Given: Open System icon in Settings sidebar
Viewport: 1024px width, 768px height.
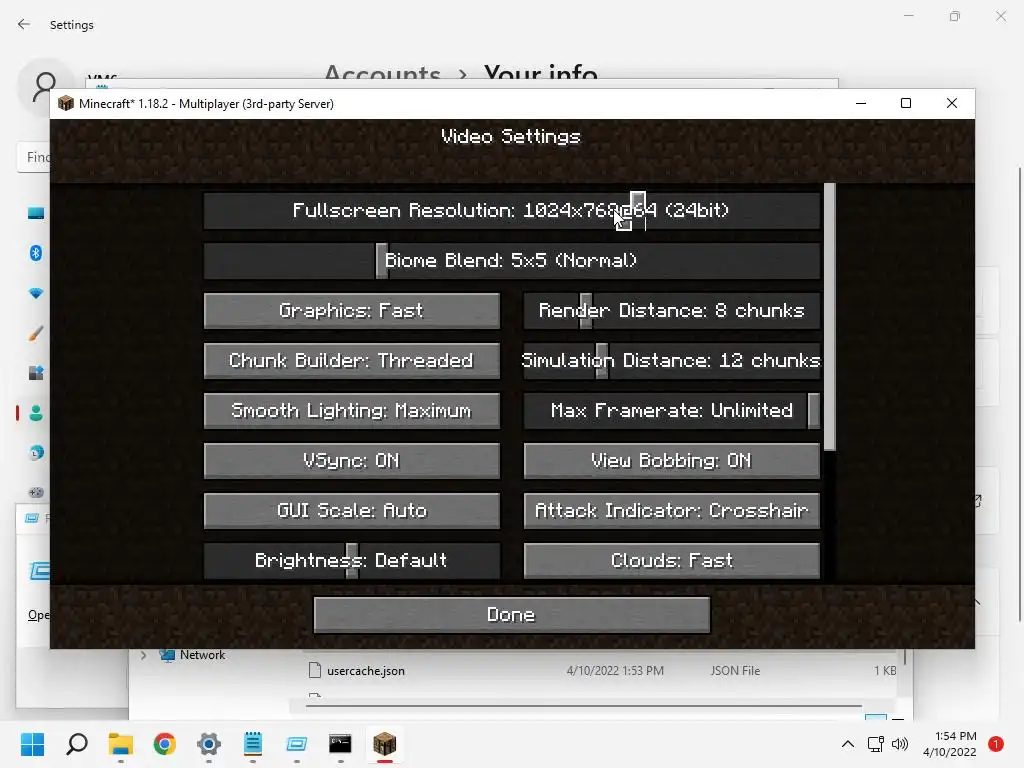Looking at the screenshot, I should coord(36,213).
